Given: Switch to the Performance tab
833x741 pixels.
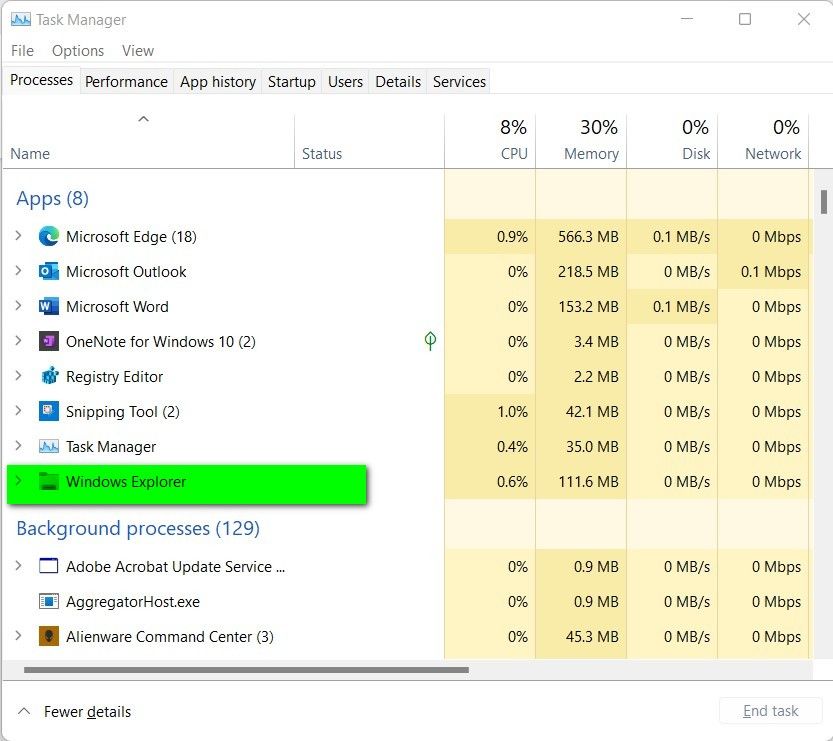Looking at the screenshot, I should [x=126, y=81].
